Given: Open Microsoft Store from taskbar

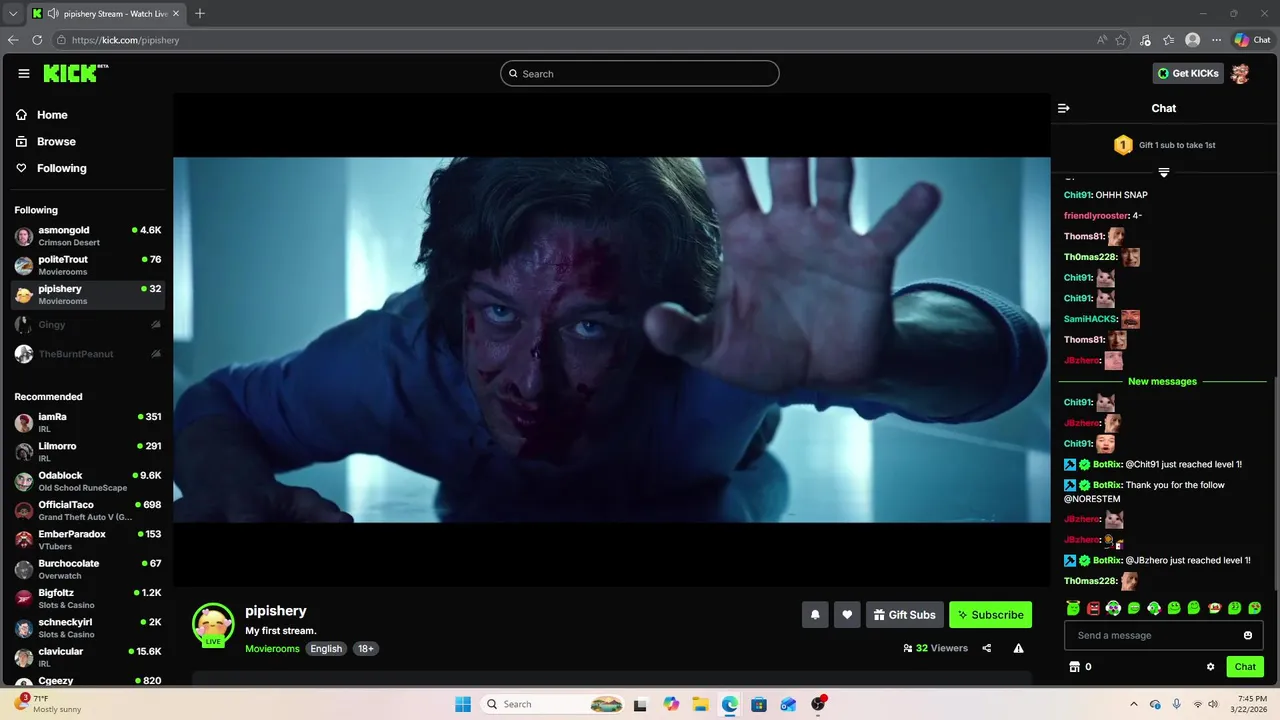Looking at the screenshot, I should tap(759, 704).
